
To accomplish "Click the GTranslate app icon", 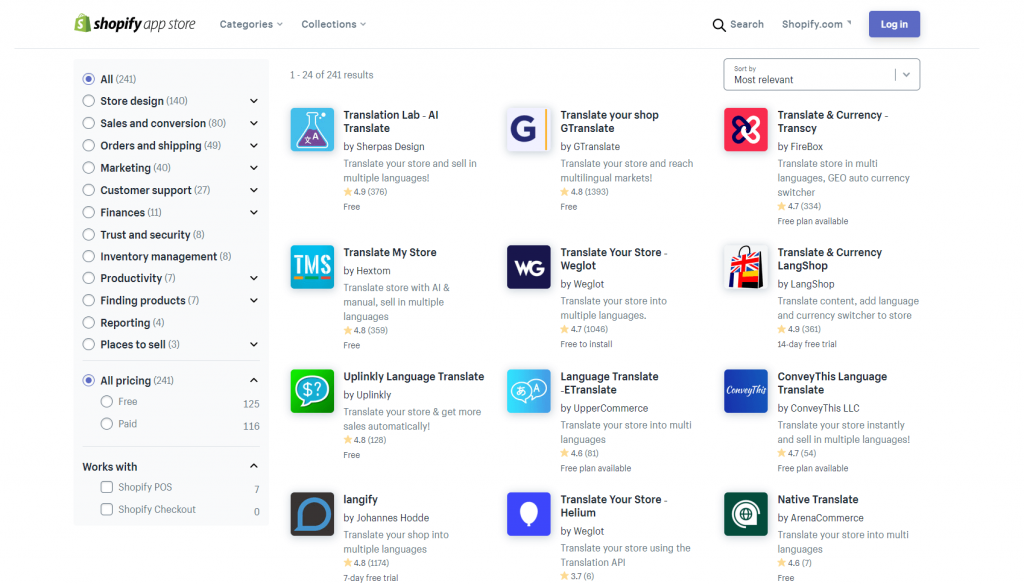I will click(529, 130).
